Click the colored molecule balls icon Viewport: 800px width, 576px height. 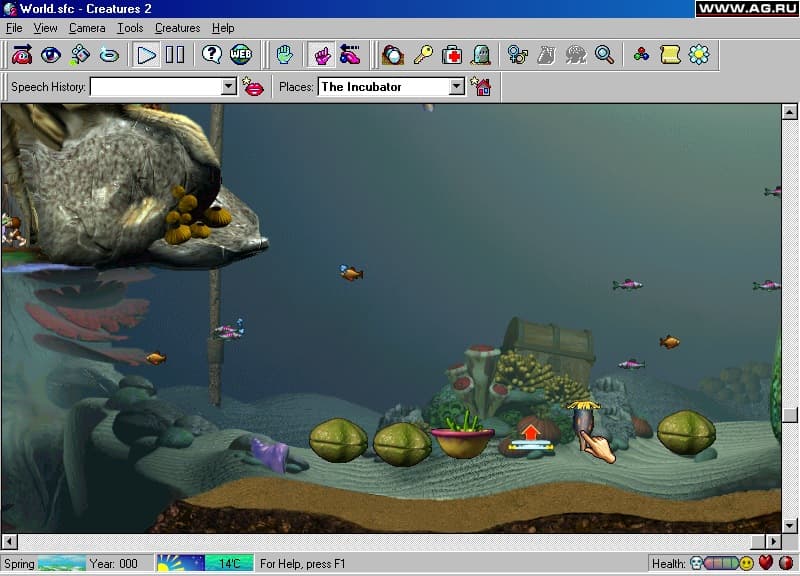[641, 54]
